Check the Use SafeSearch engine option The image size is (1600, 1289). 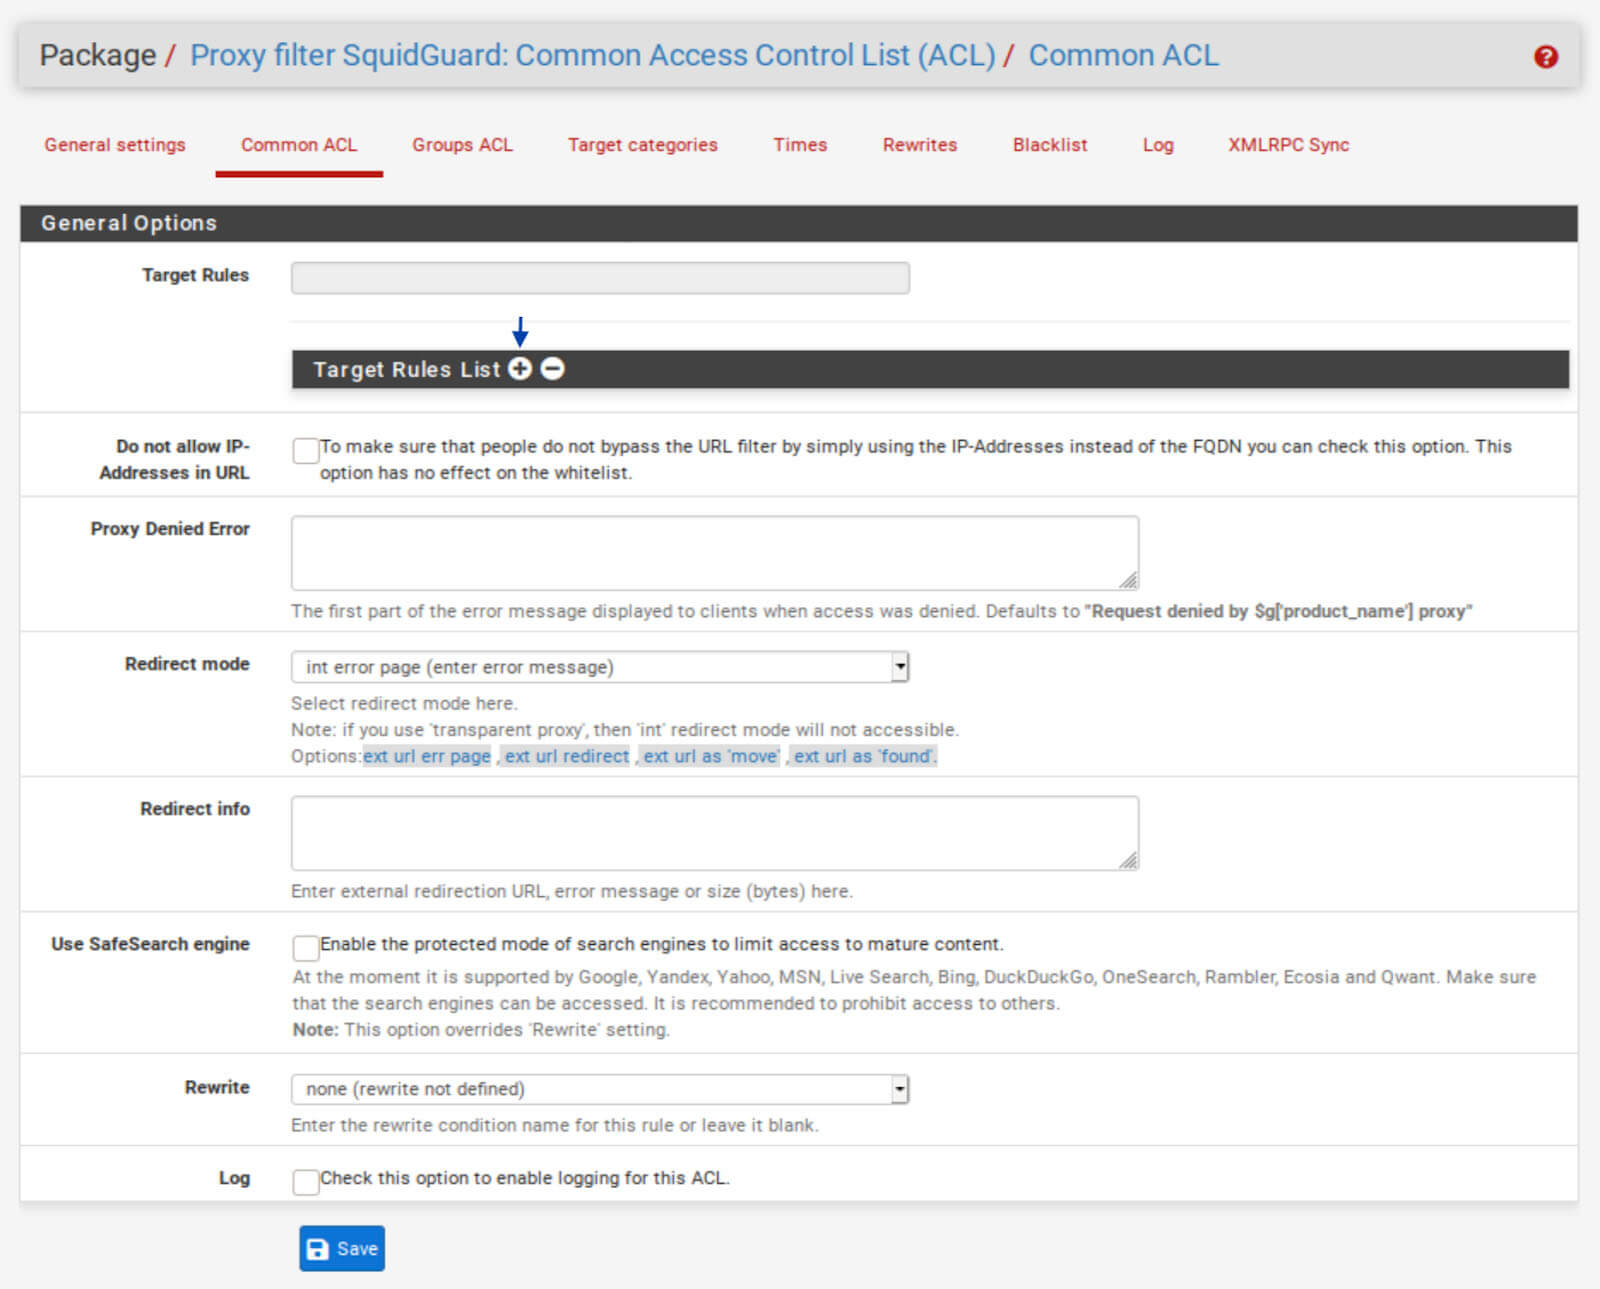(x=306, y=948)
